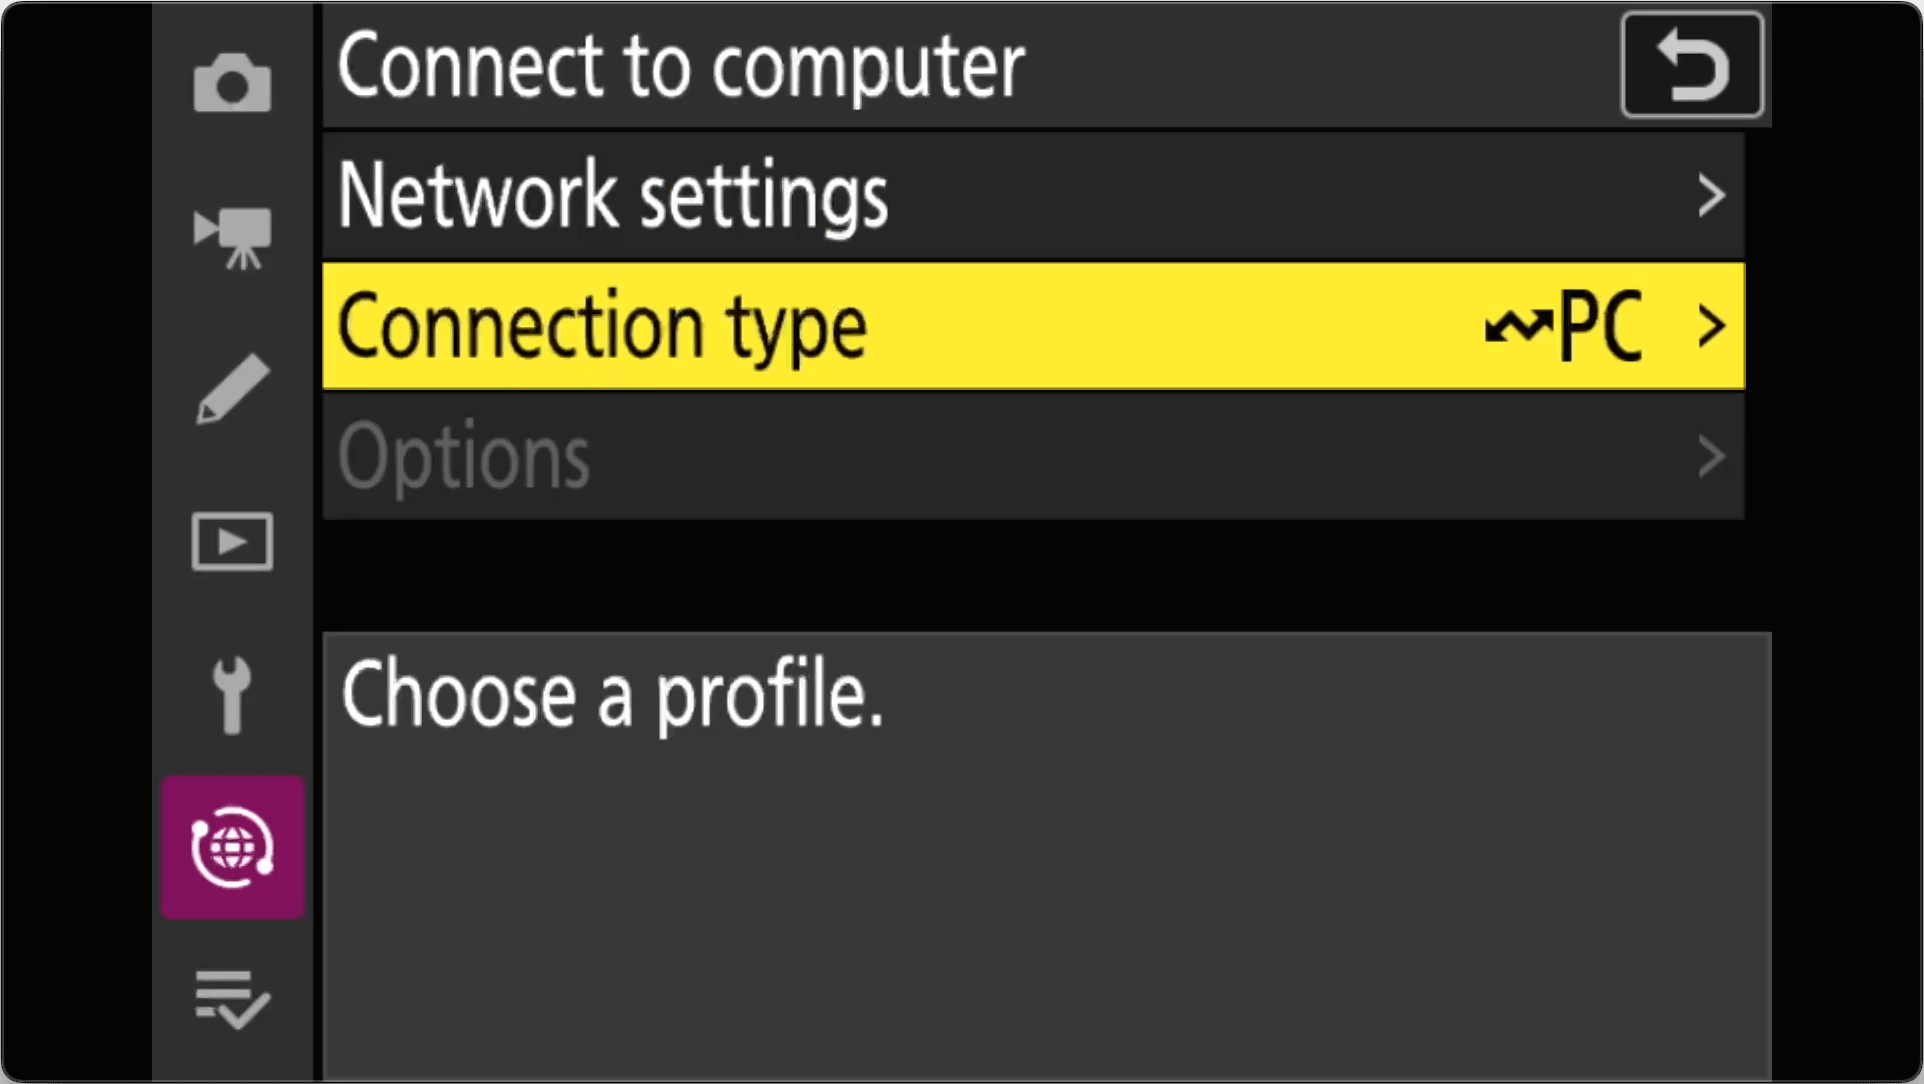Select the Movie Shooting menu icon
This screenshot has height=1084, width=1924.
(x=232, y=235)
